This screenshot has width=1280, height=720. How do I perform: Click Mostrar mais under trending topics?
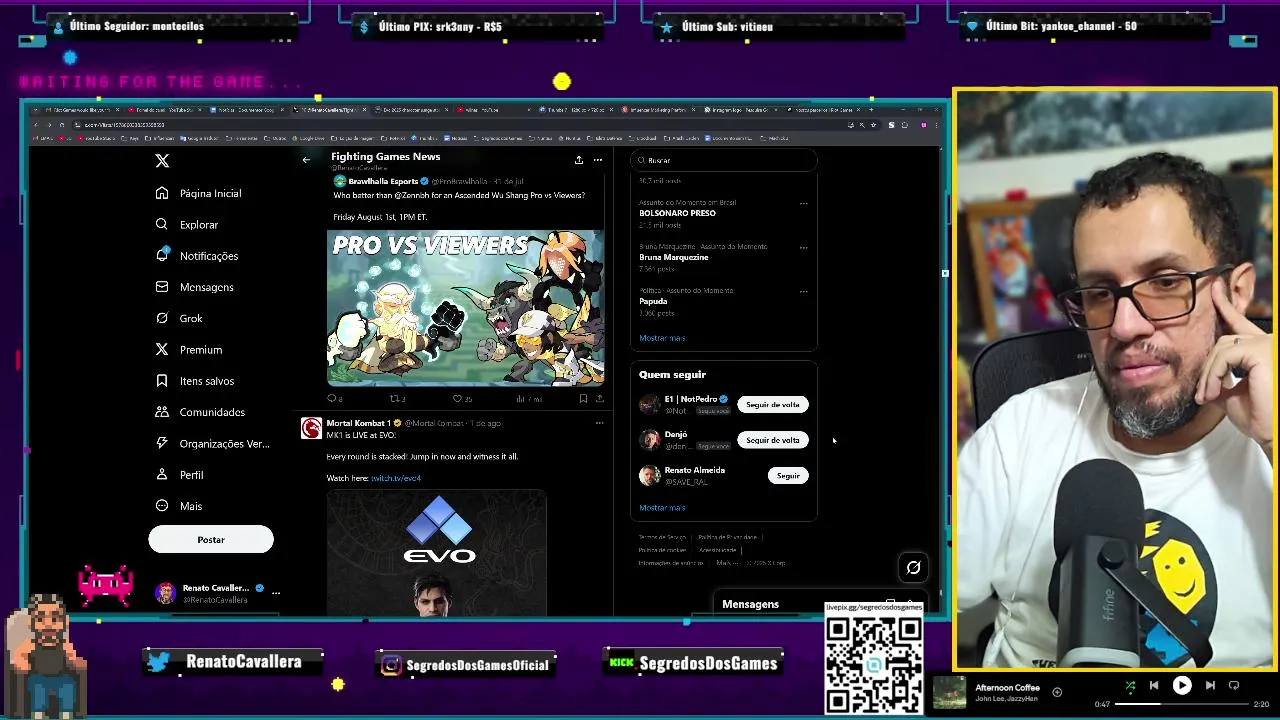coord(662,338)
